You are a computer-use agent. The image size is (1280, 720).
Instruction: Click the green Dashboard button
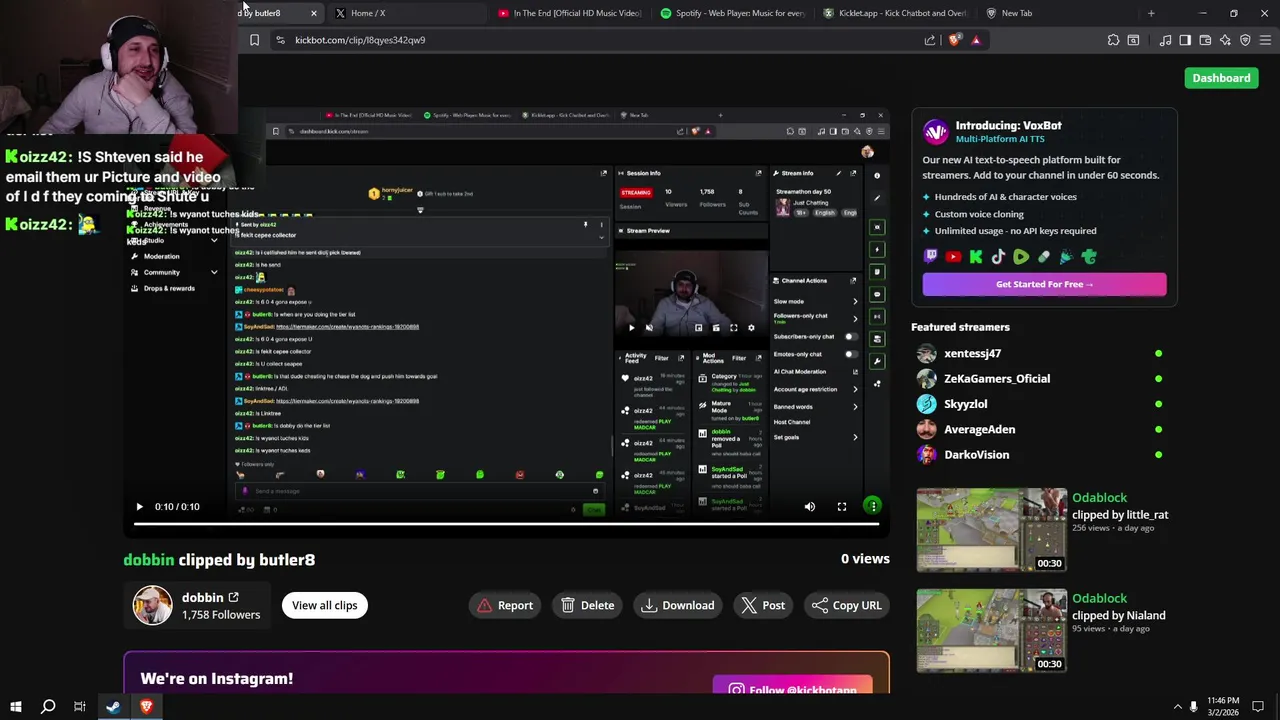point(1221,78)
